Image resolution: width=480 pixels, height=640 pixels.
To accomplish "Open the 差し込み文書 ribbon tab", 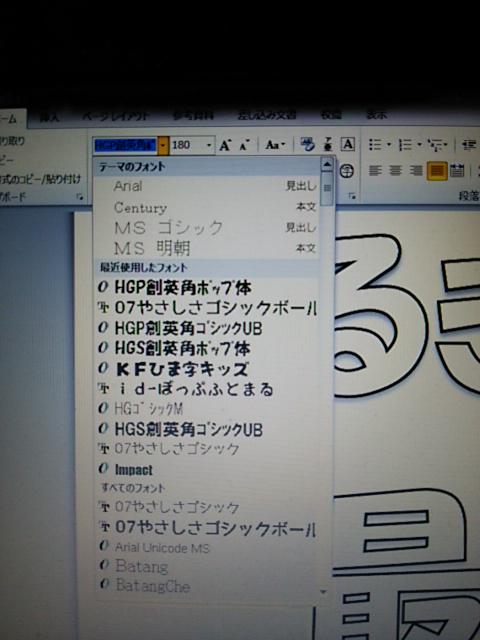I will point(267,116).
